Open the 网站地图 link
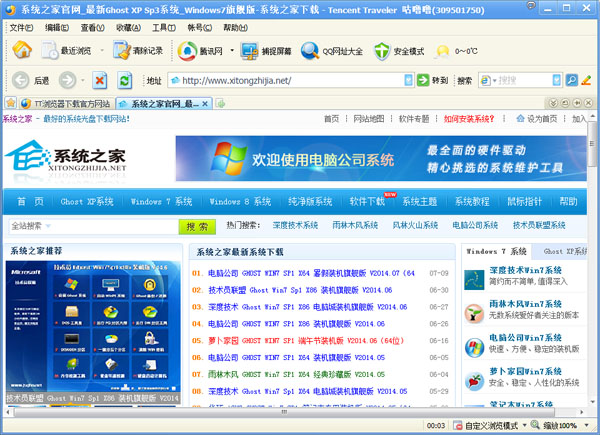This screenshot has height=435, width=600. 368,119
